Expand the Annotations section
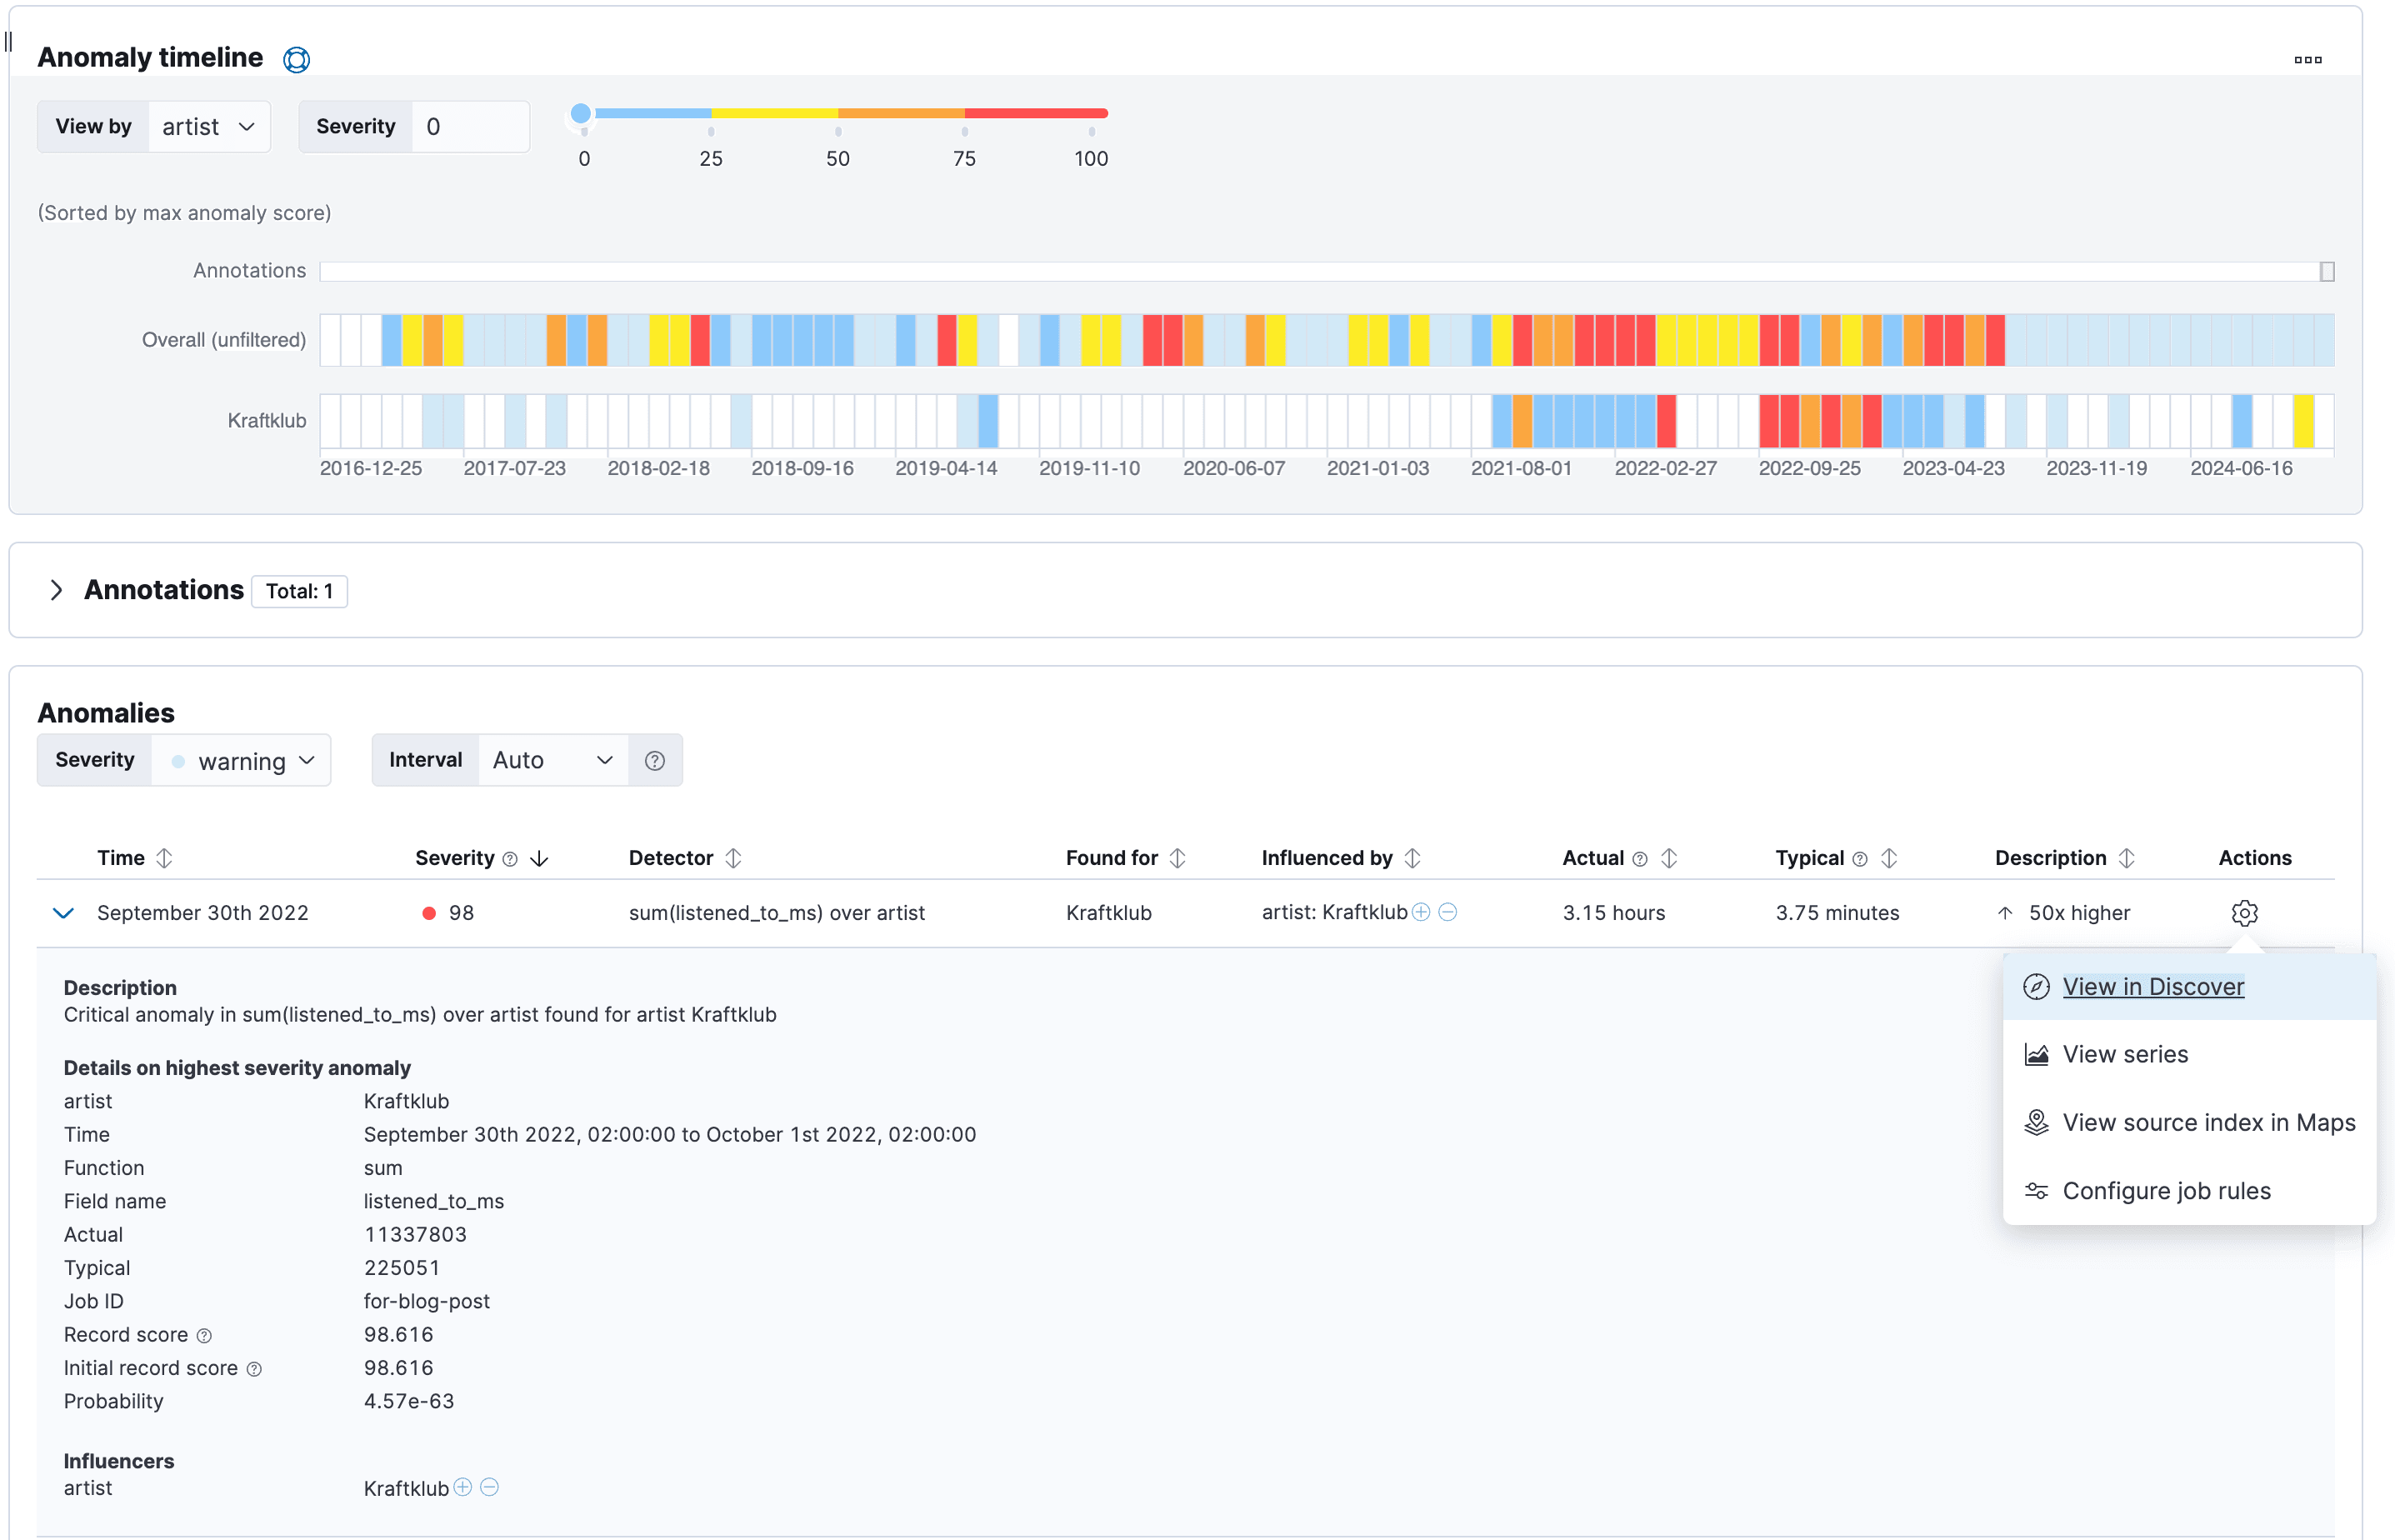Image resolution: width=2395 pixels, height=1540 pixels. click(x=56, y=590)
